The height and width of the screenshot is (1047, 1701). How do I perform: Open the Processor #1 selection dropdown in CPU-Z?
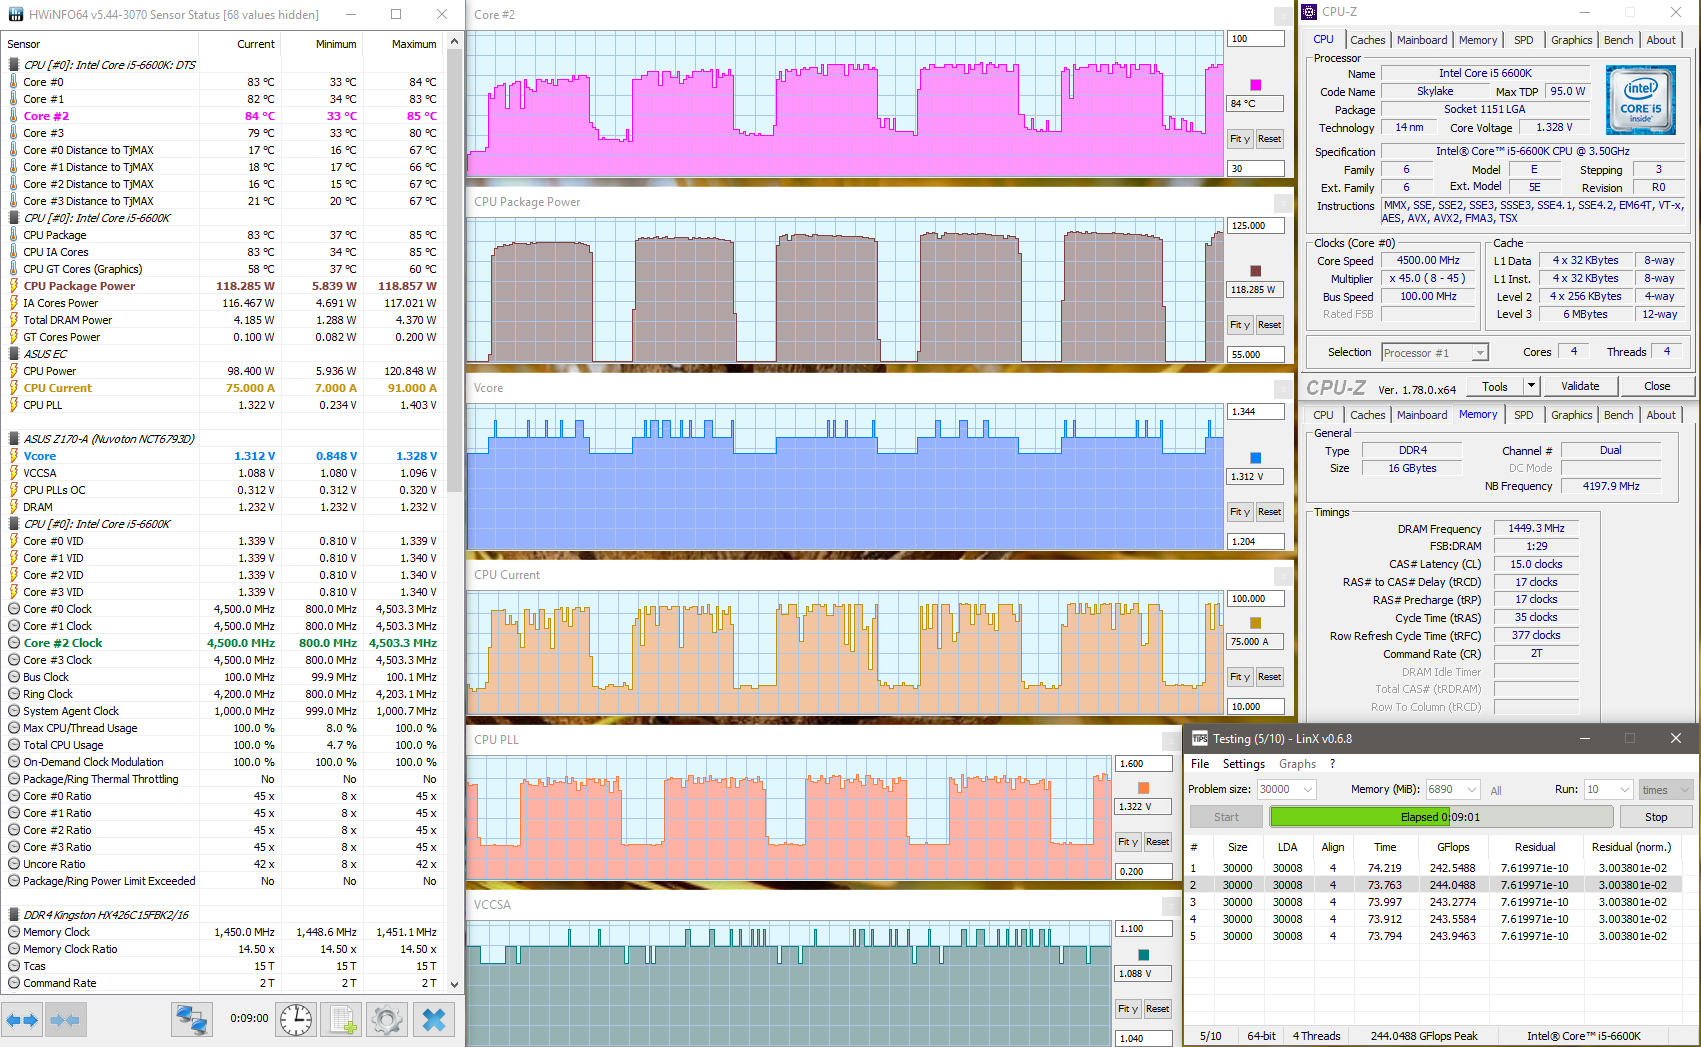tap(1435, 353)
